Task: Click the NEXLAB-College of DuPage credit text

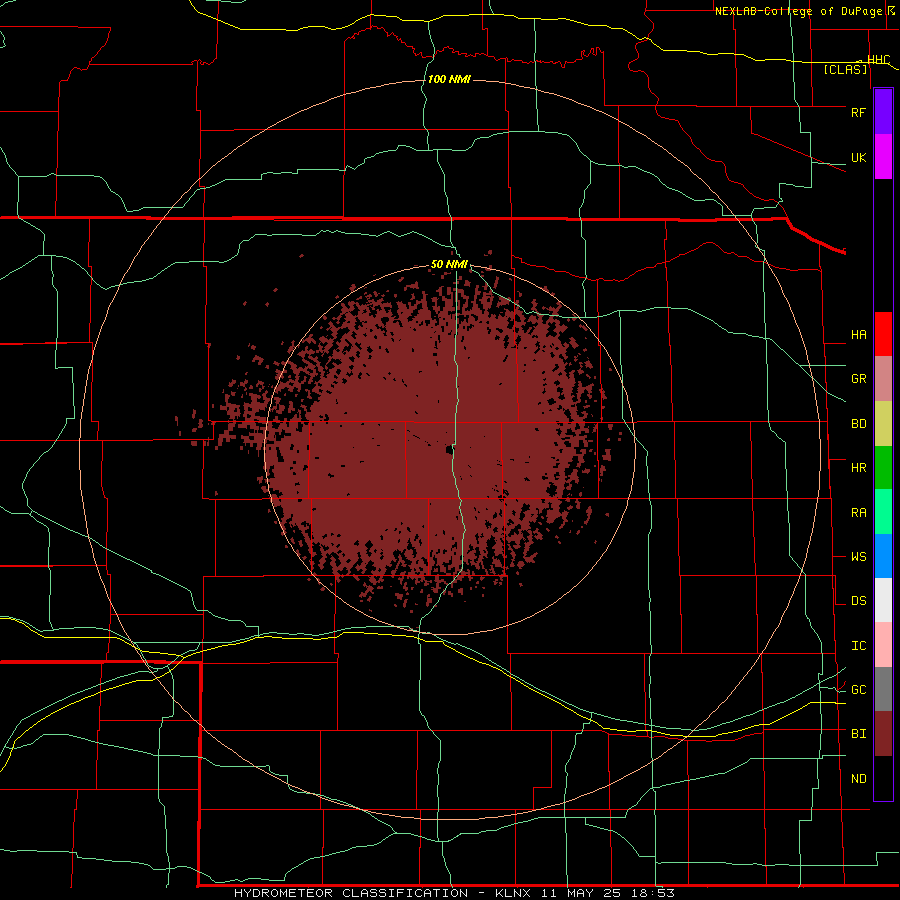Action: click(x=798, y=11)
